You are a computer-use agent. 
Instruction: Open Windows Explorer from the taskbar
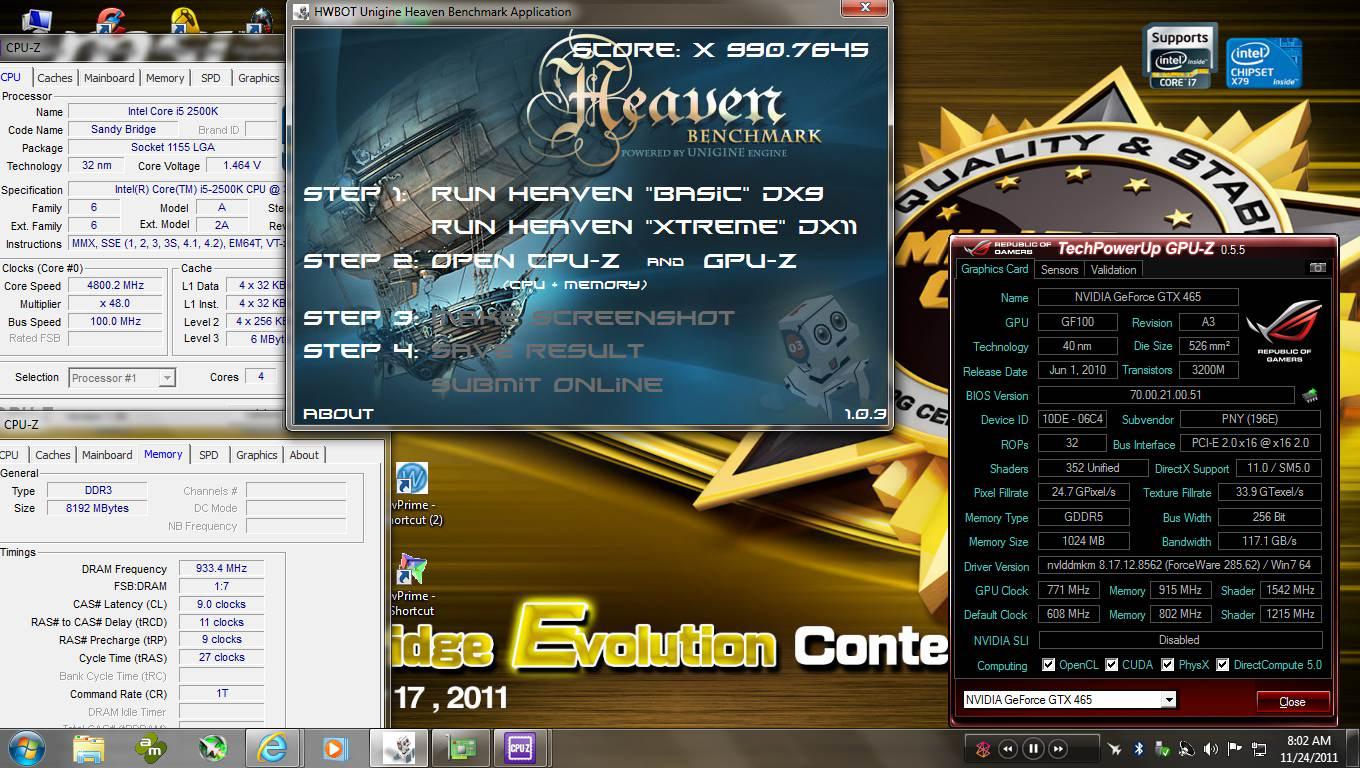coord(88,748)
